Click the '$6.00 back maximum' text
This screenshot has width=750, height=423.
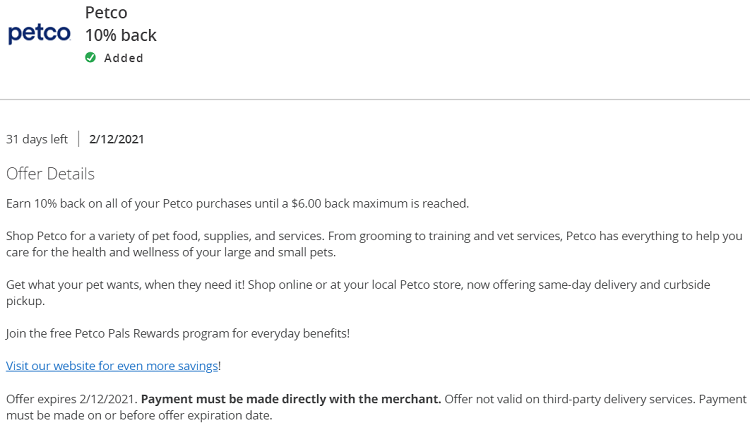tap(349, 203)
